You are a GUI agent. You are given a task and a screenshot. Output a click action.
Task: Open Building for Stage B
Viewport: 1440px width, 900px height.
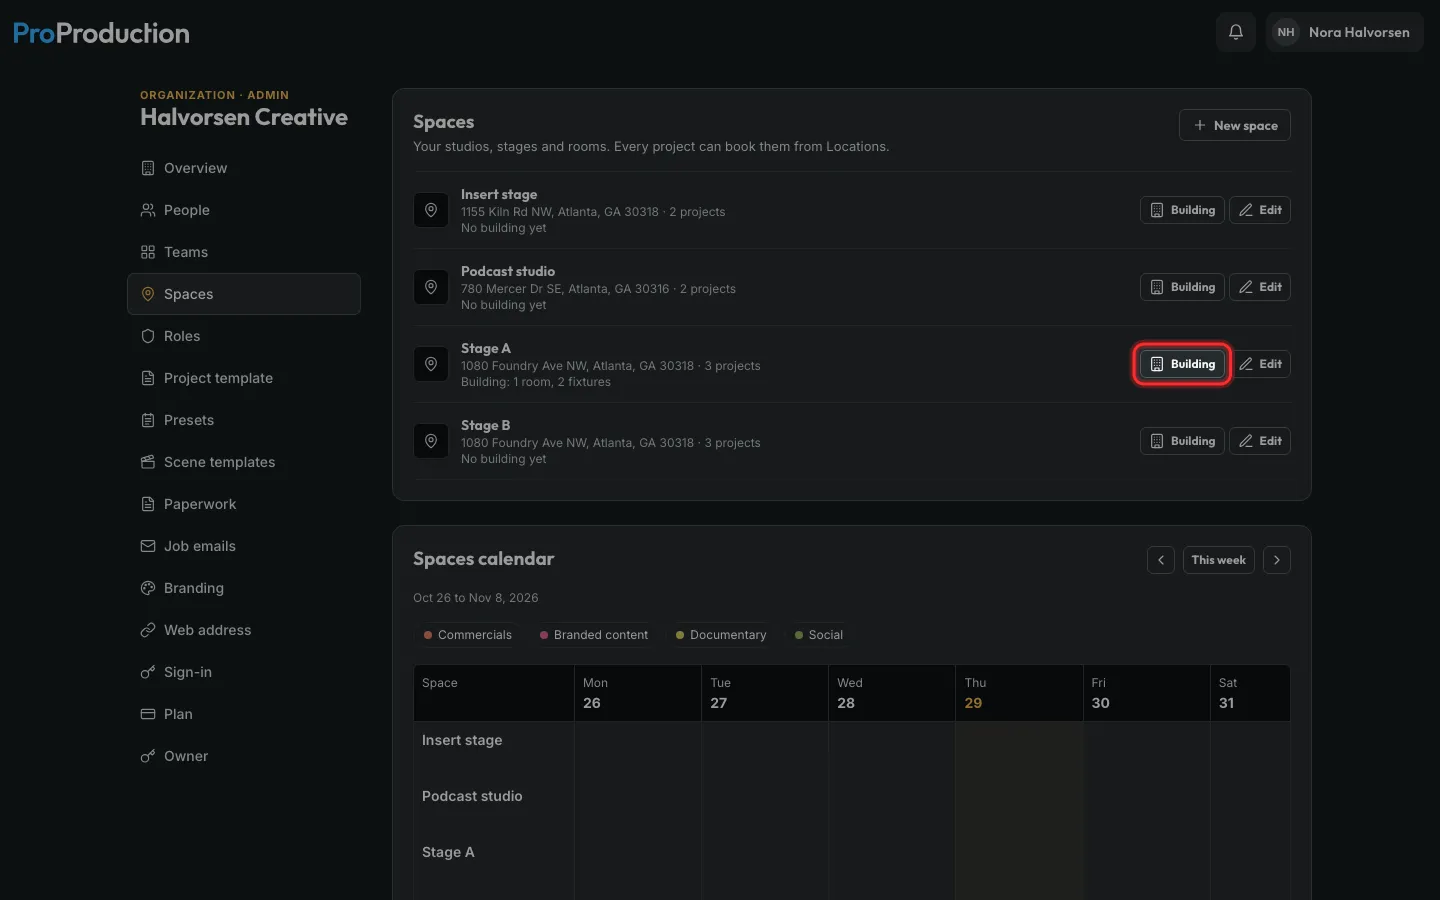click(x=1182, y=441)
